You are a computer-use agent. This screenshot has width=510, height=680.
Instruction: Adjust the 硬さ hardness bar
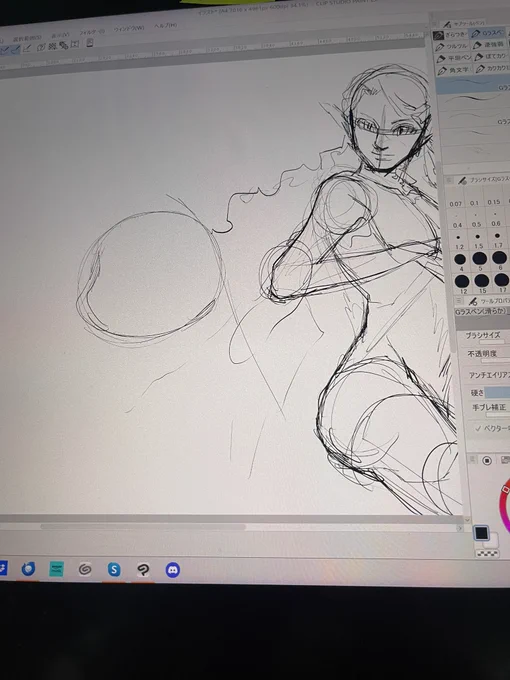click(497, 392)
